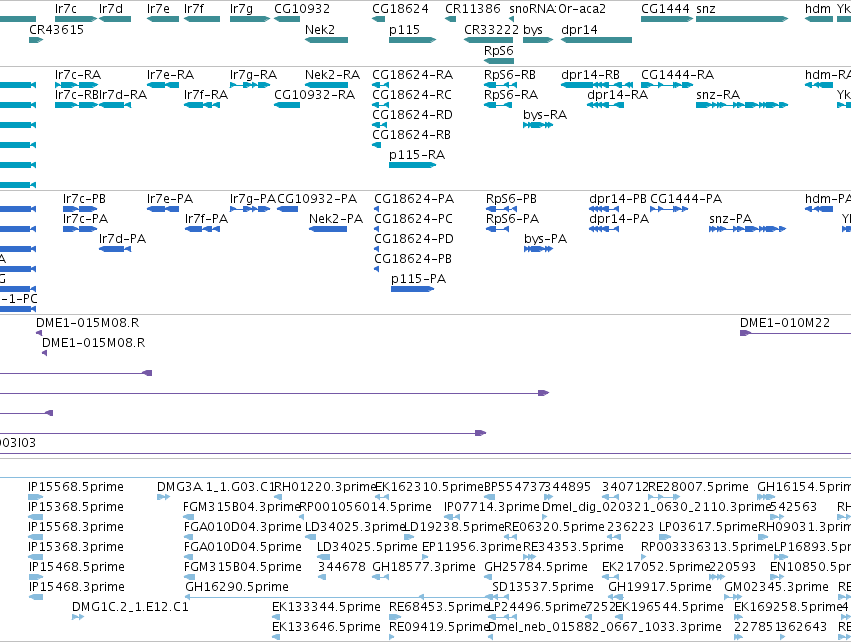Select the IP15468.3prime EST glyph

35,597
